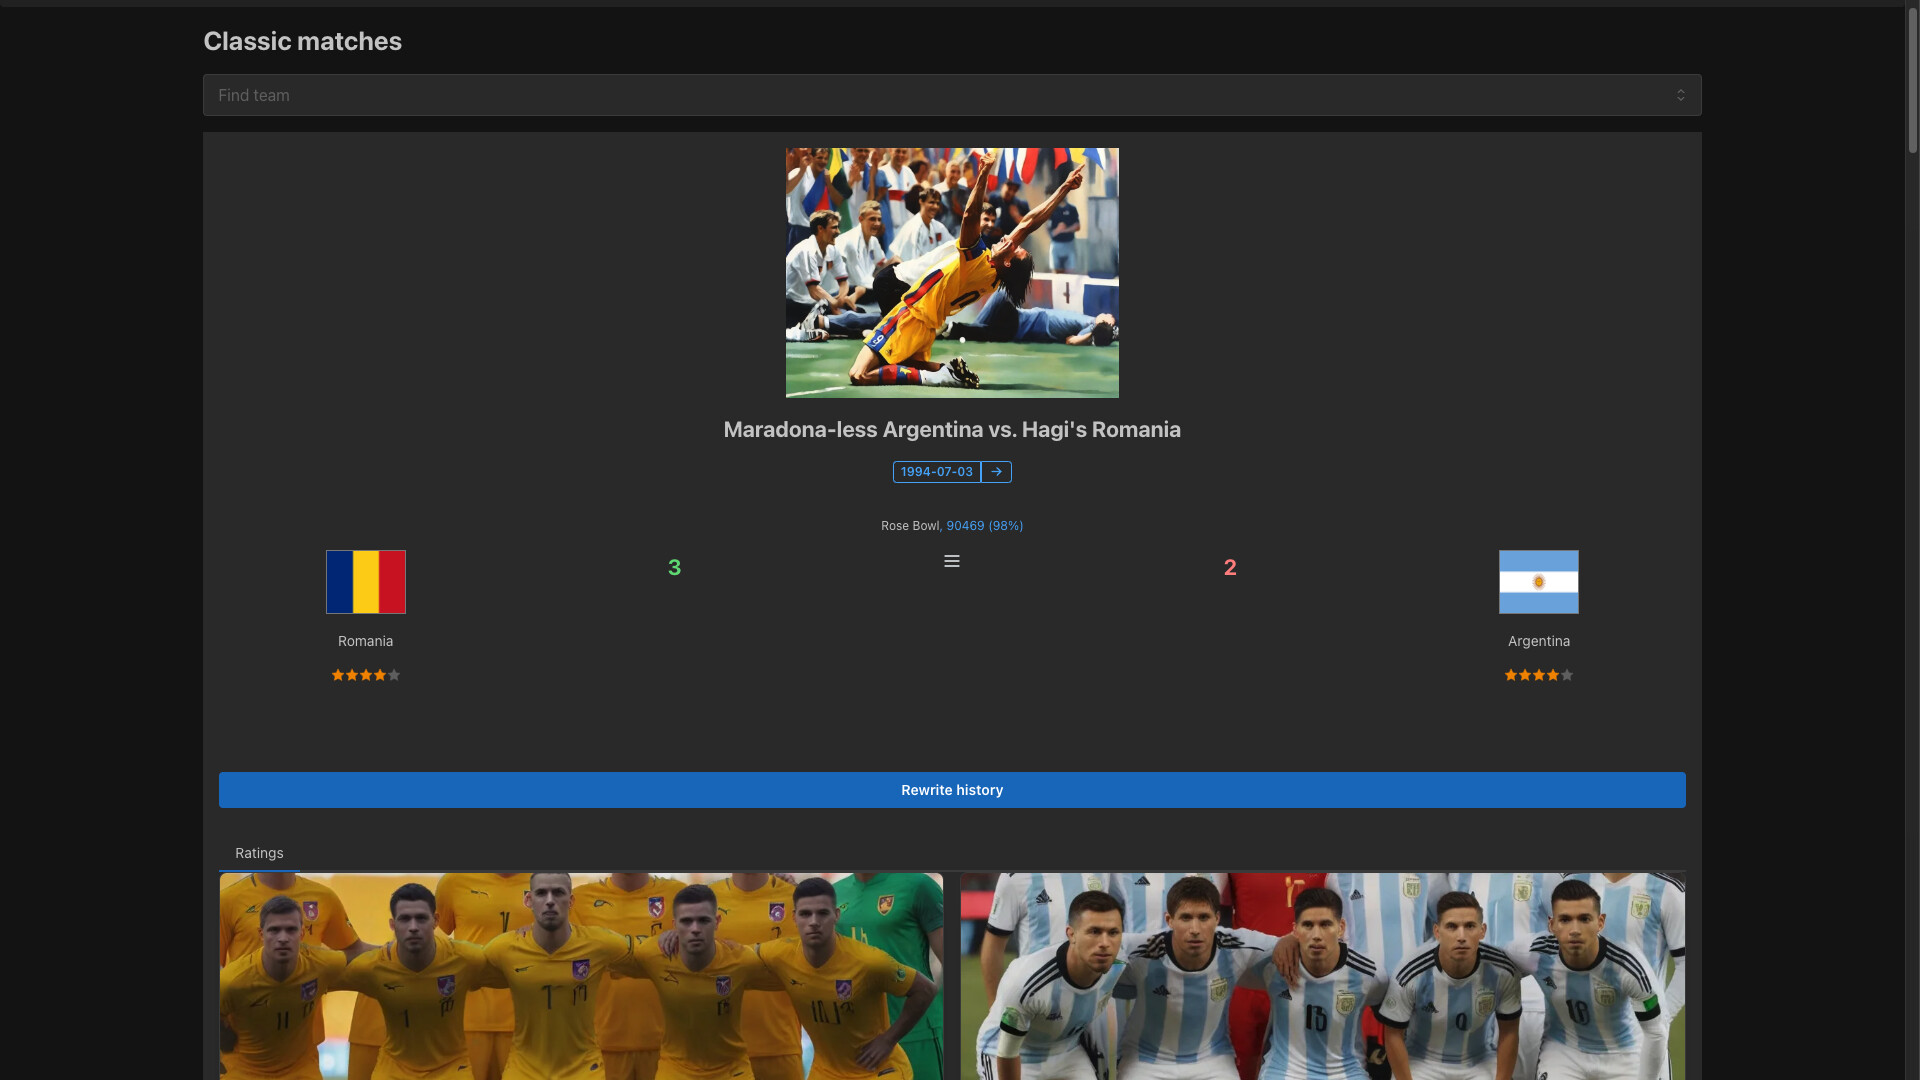This screenshot has height=1080, width=1920.
Task: Click the fifth star under Argentina
Action: (1568, 675)
